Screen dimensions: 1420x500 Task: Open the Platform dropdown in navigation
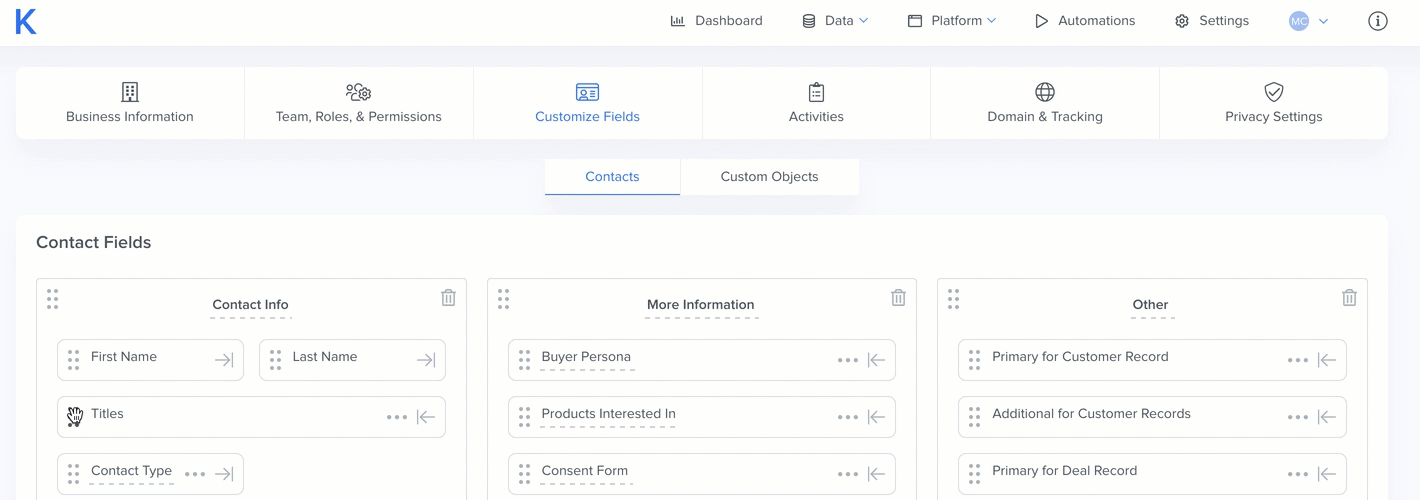951,21
